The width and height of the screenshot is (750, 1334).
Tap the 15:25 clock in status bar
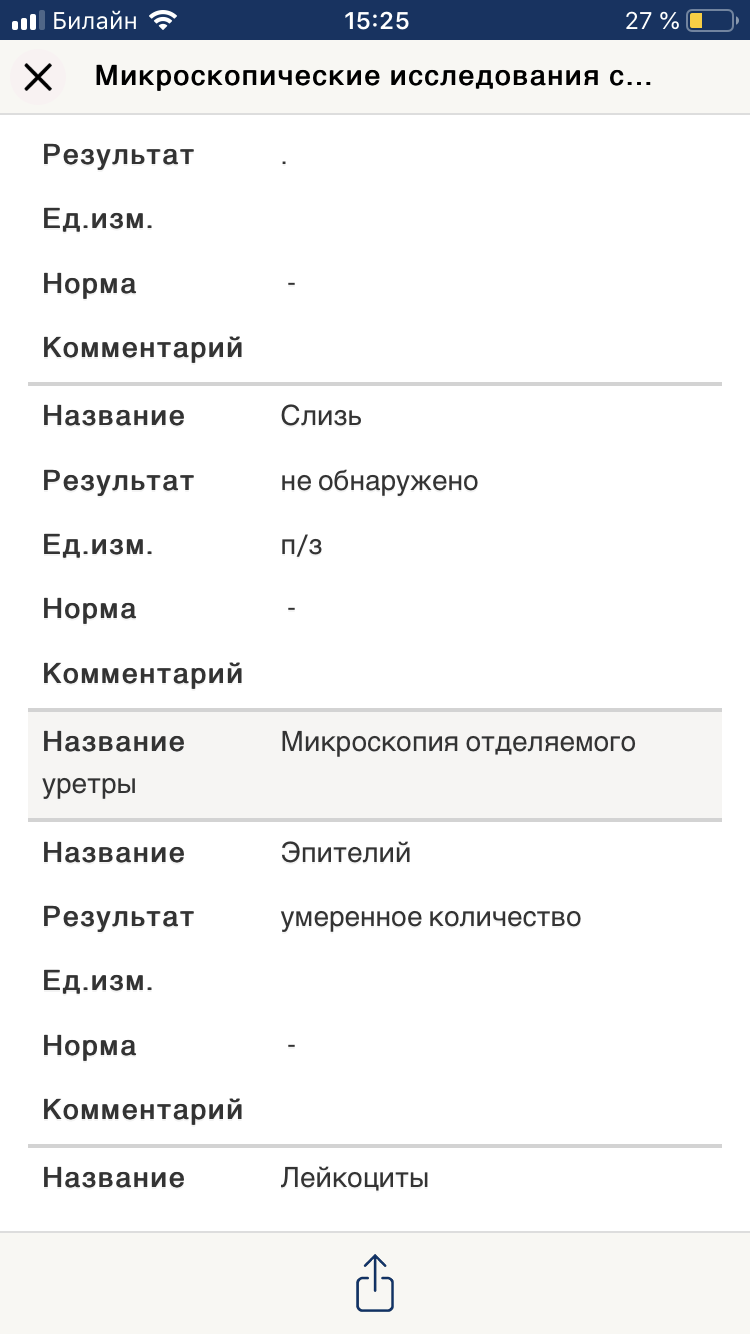coord(376,20)
